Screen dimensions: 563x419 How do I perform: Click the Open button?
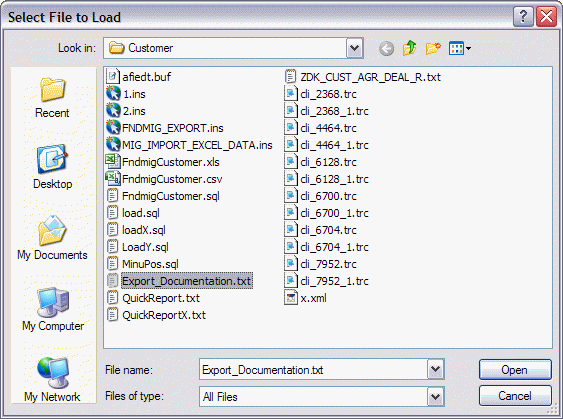point(515,369)
